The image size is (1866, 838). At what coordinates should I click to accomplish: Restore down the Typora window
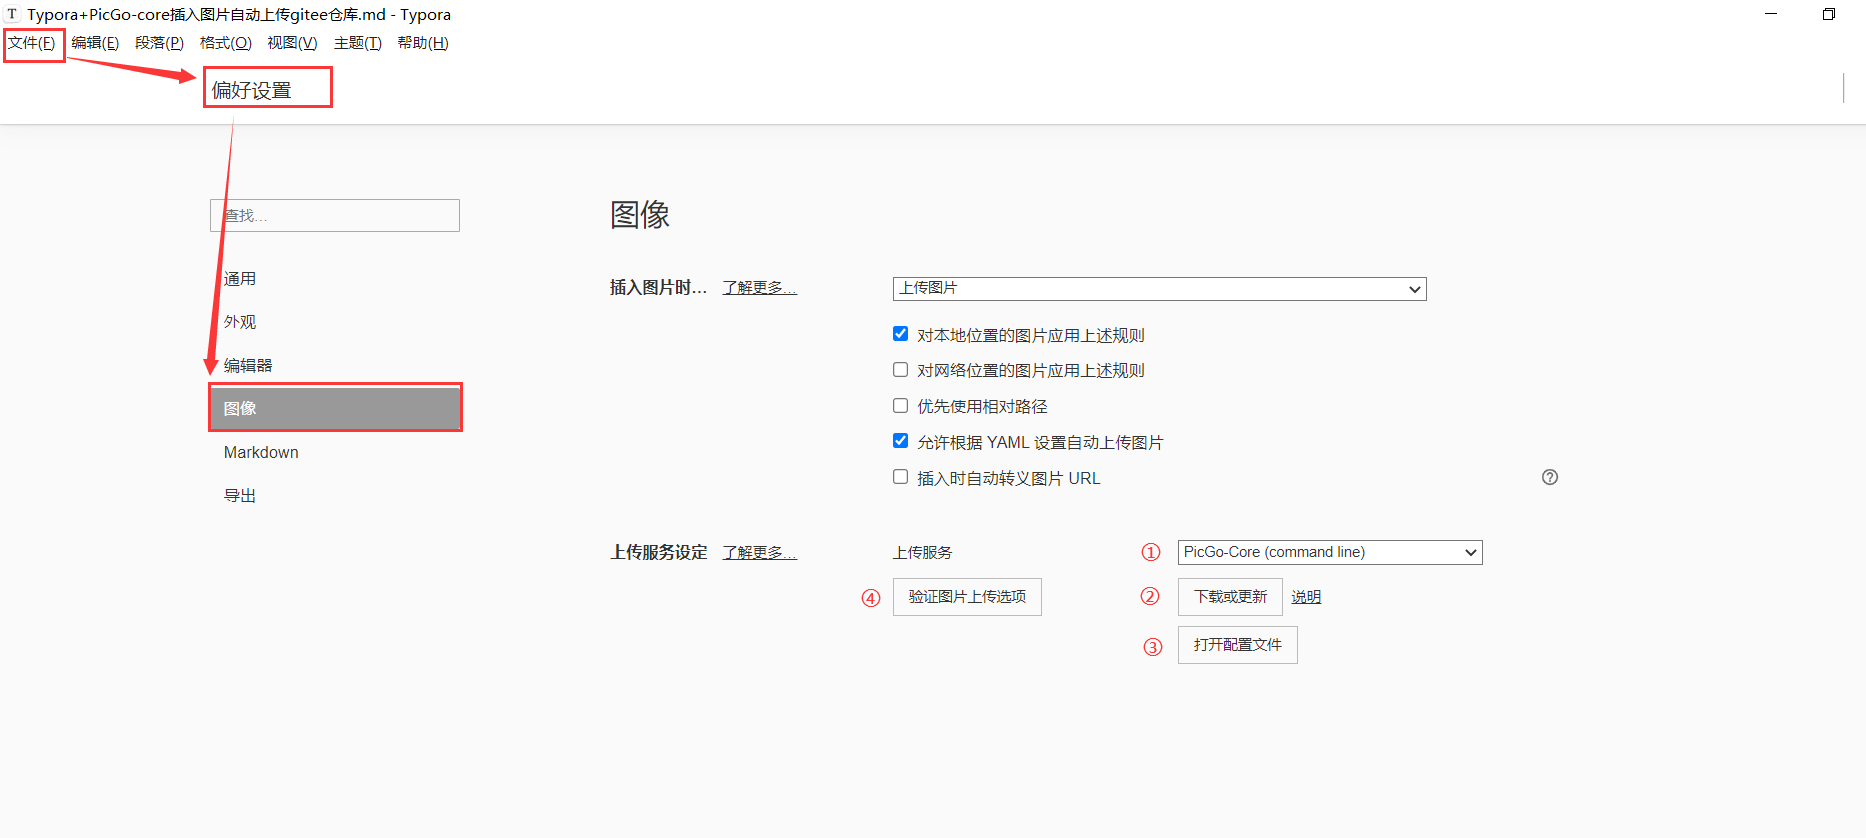pos(1829,14)
